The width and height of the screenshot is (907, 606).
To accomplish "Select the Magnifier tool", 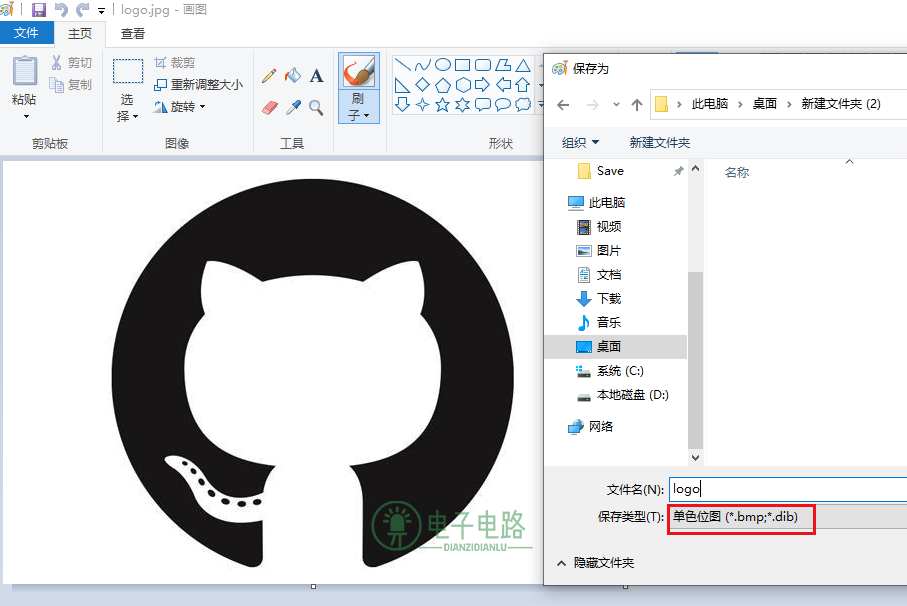I will point(316,107).
